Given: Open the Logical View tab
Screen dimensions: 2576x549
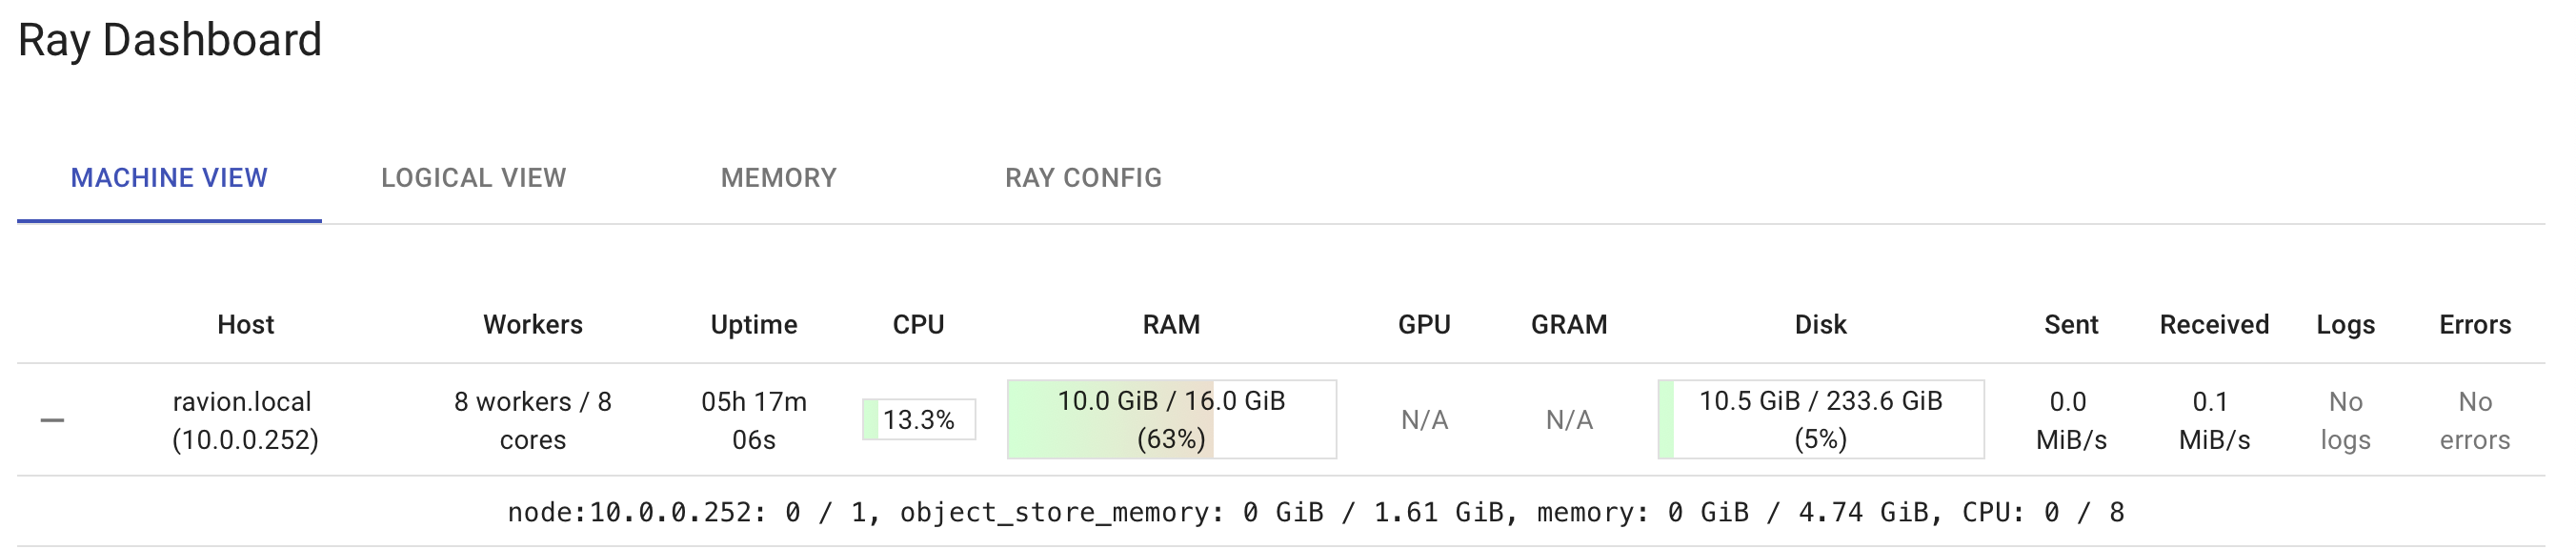Looking at the screenshot, I should (x=473, y=178).
